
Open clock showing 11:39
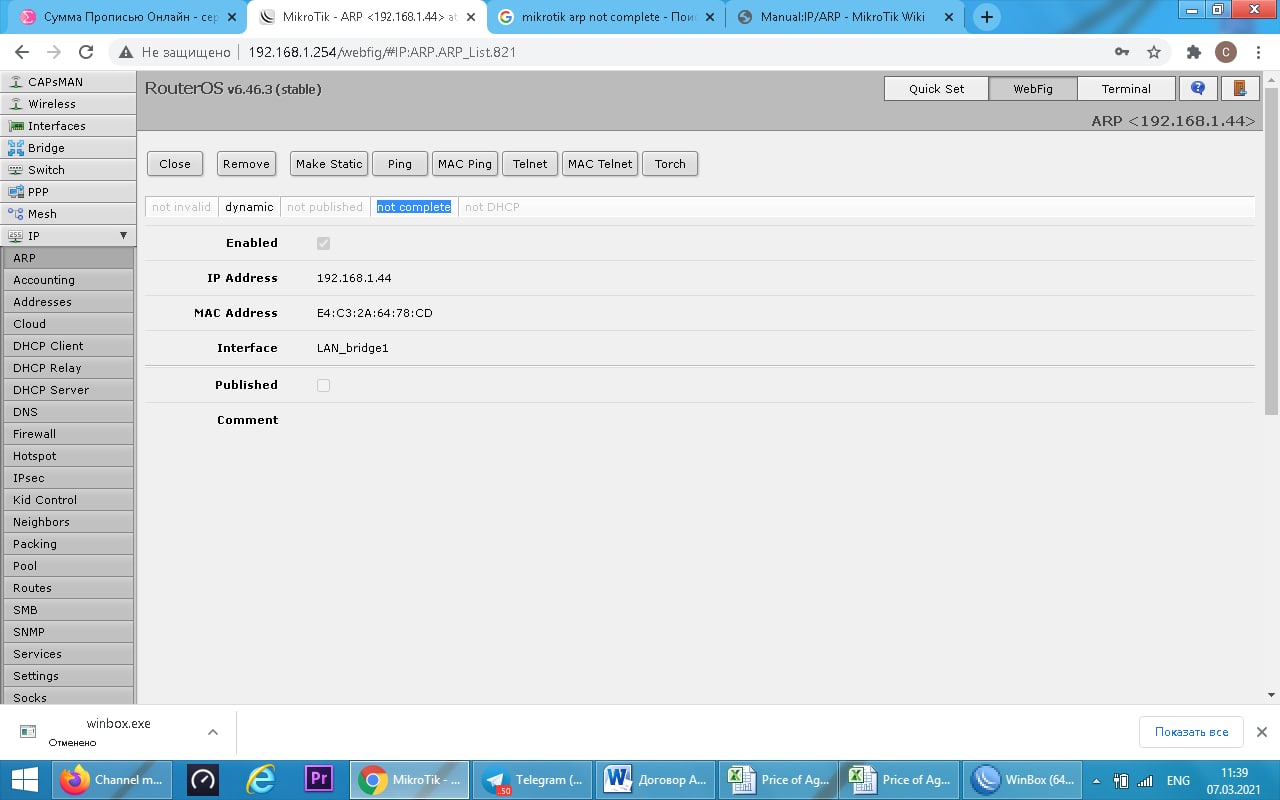pyautogui.click(x=1234, y=780)
